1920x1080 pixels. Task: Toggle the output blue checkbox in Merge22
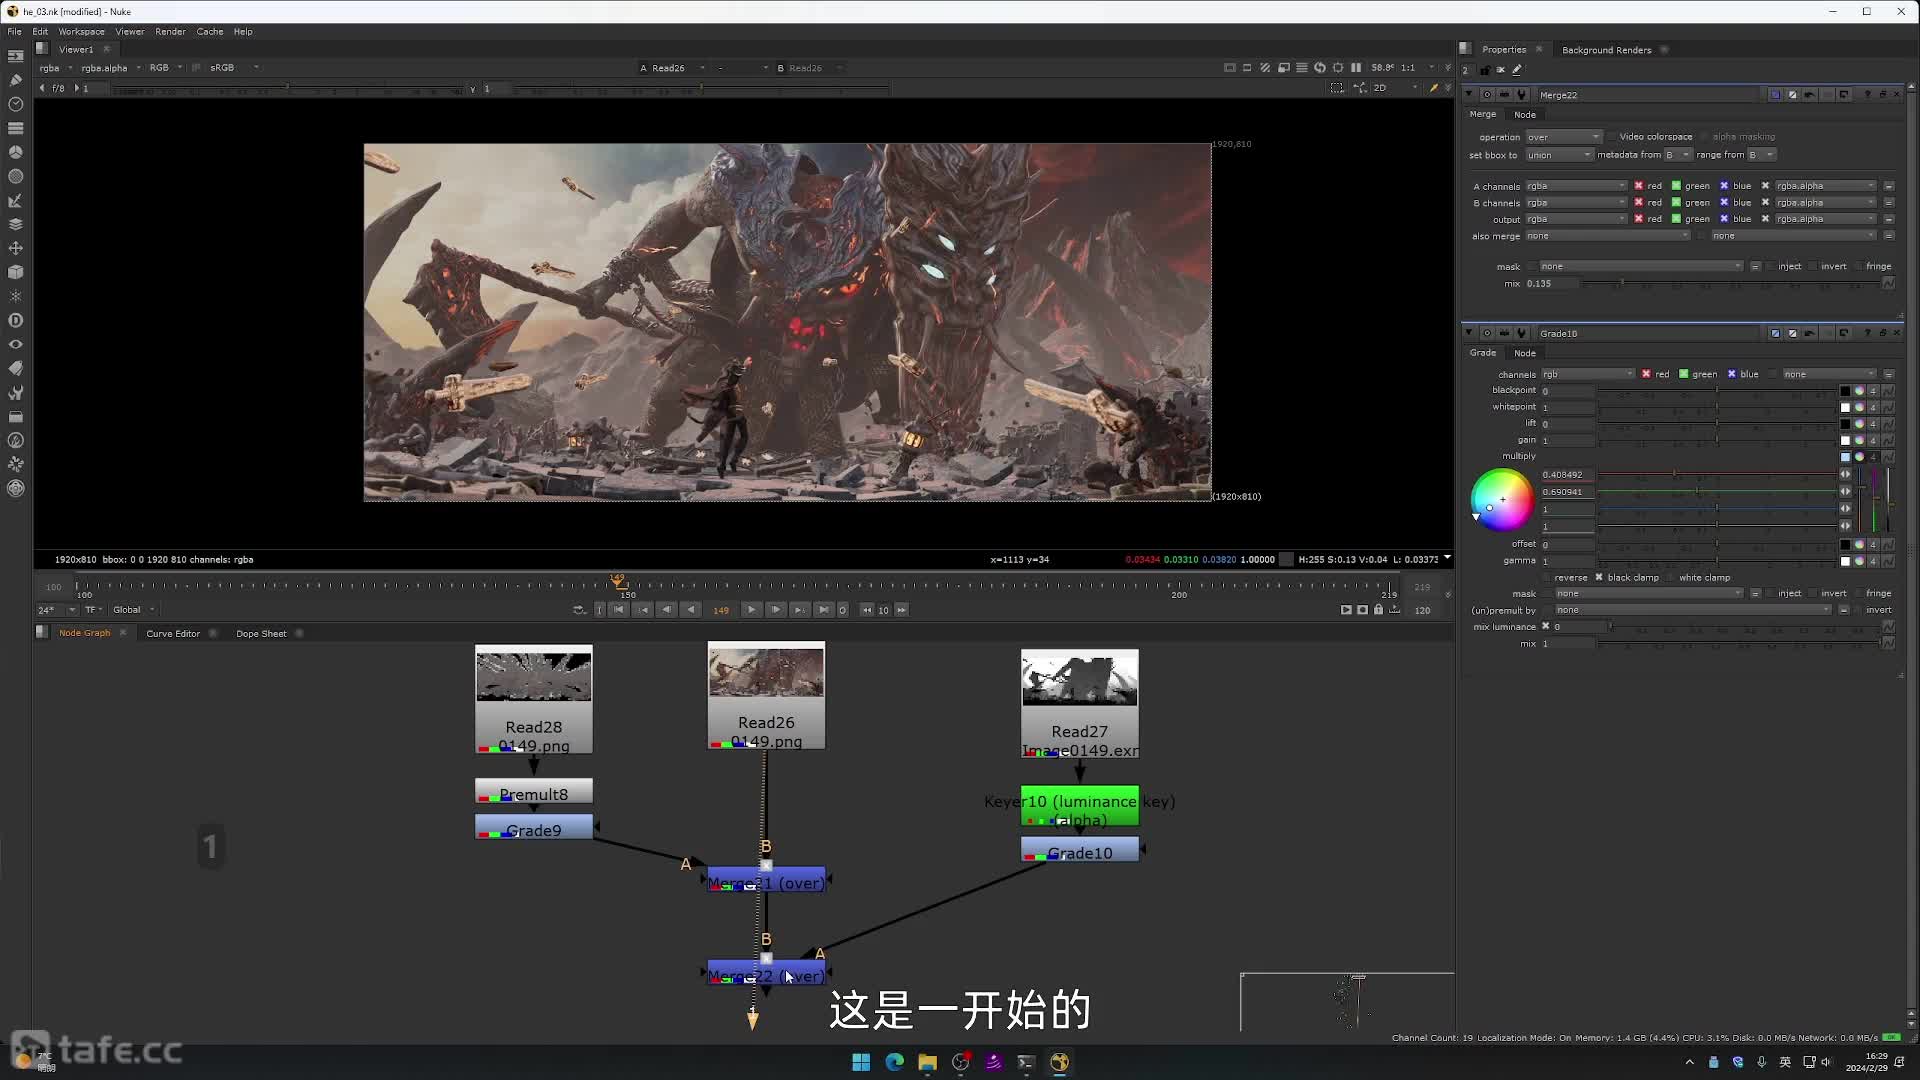1724,219
